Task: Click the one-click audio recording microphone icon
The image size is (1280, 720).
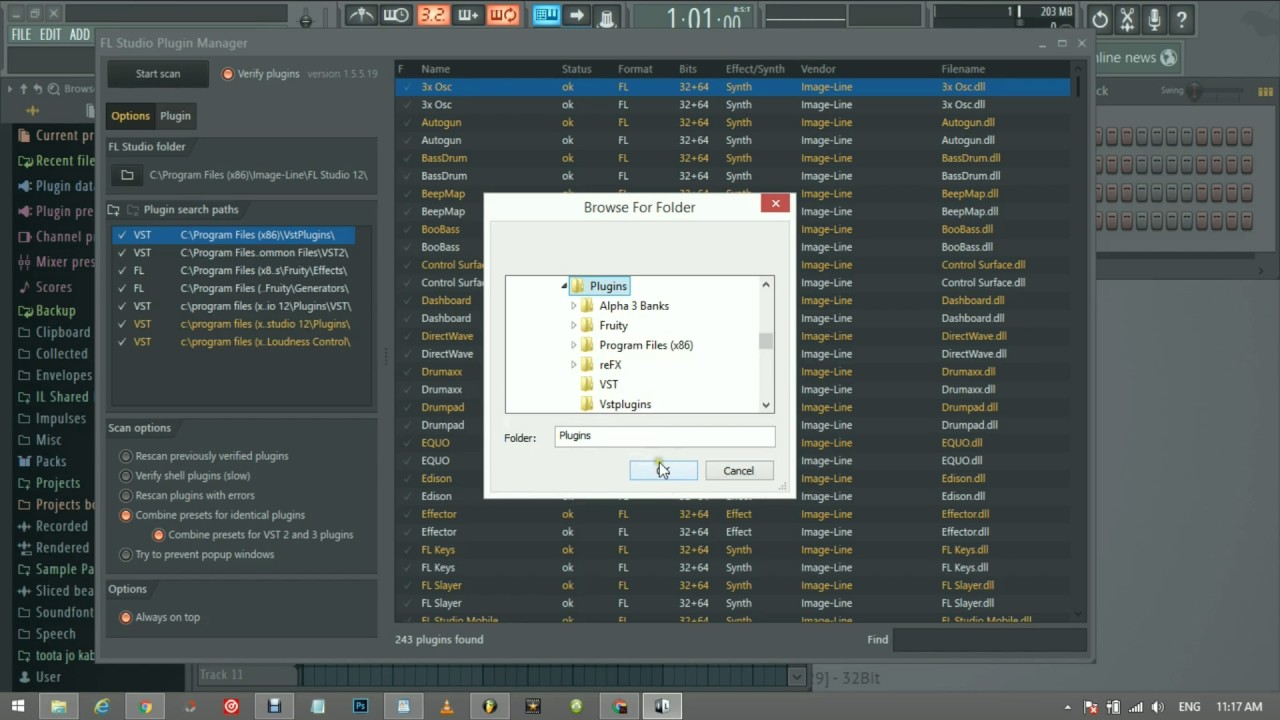Action: [x=1154, y=19]
